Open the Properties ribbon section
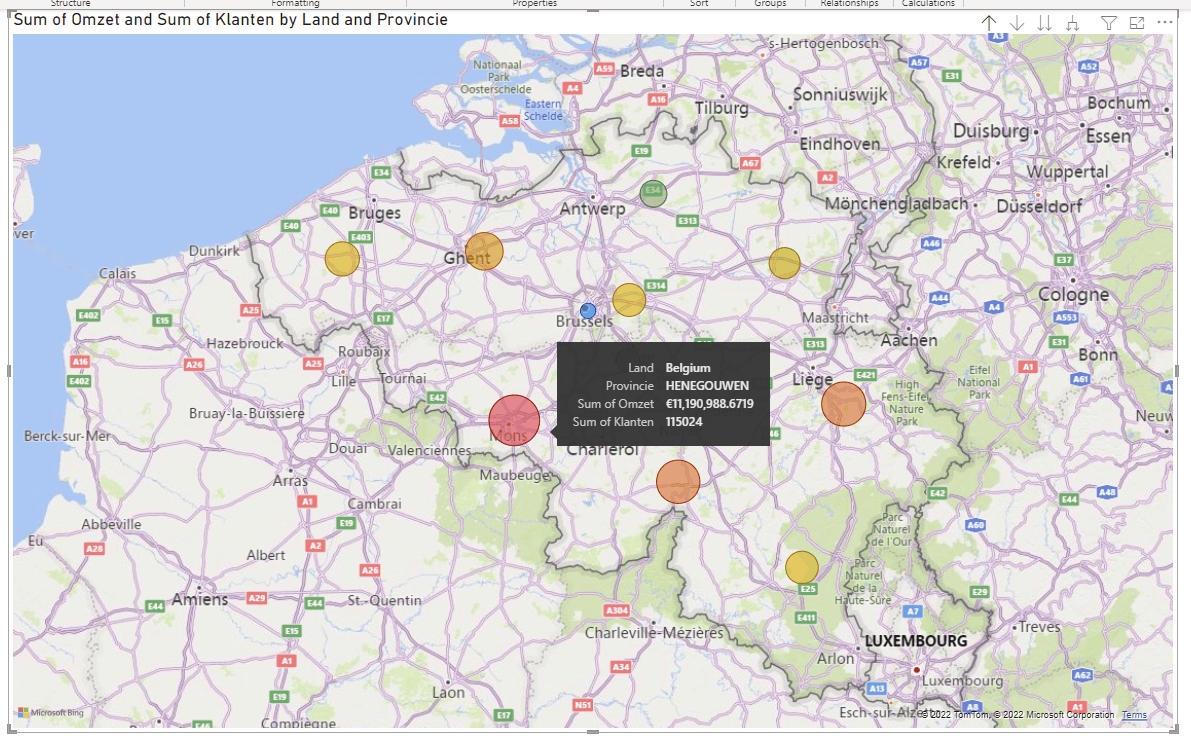Image resolution: width=1191 pixels, height=738 pixels. pos(535,4)
